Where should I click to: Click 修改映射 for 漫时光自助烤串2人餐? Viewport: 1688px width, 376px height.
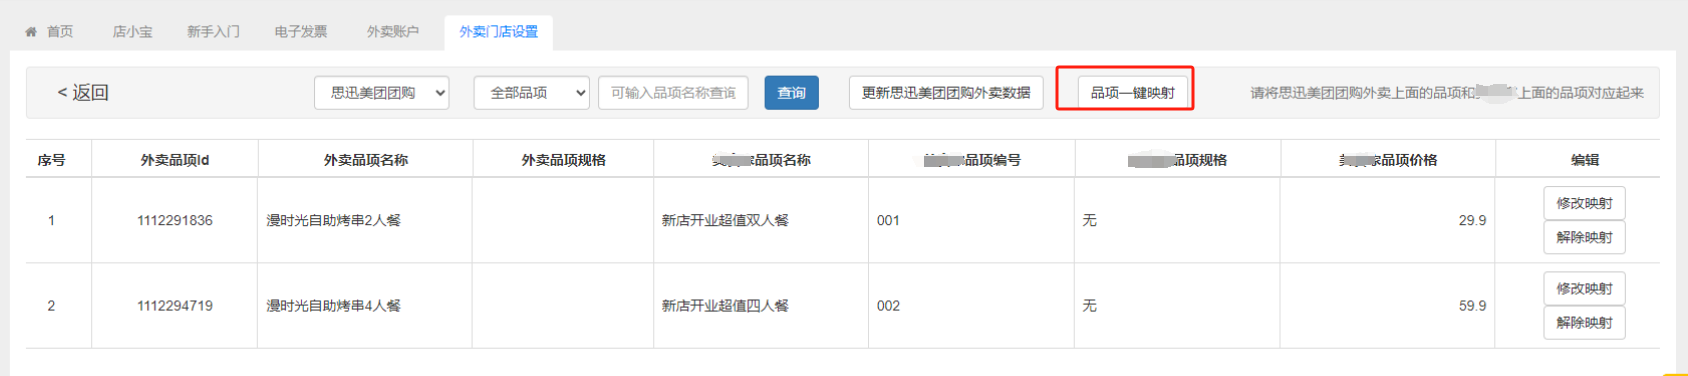[1584, 203]
